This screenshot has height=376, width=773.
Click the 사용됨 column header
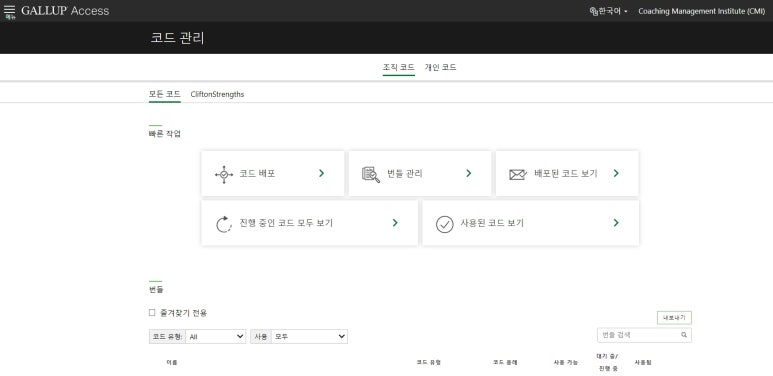tap(643, 362)
